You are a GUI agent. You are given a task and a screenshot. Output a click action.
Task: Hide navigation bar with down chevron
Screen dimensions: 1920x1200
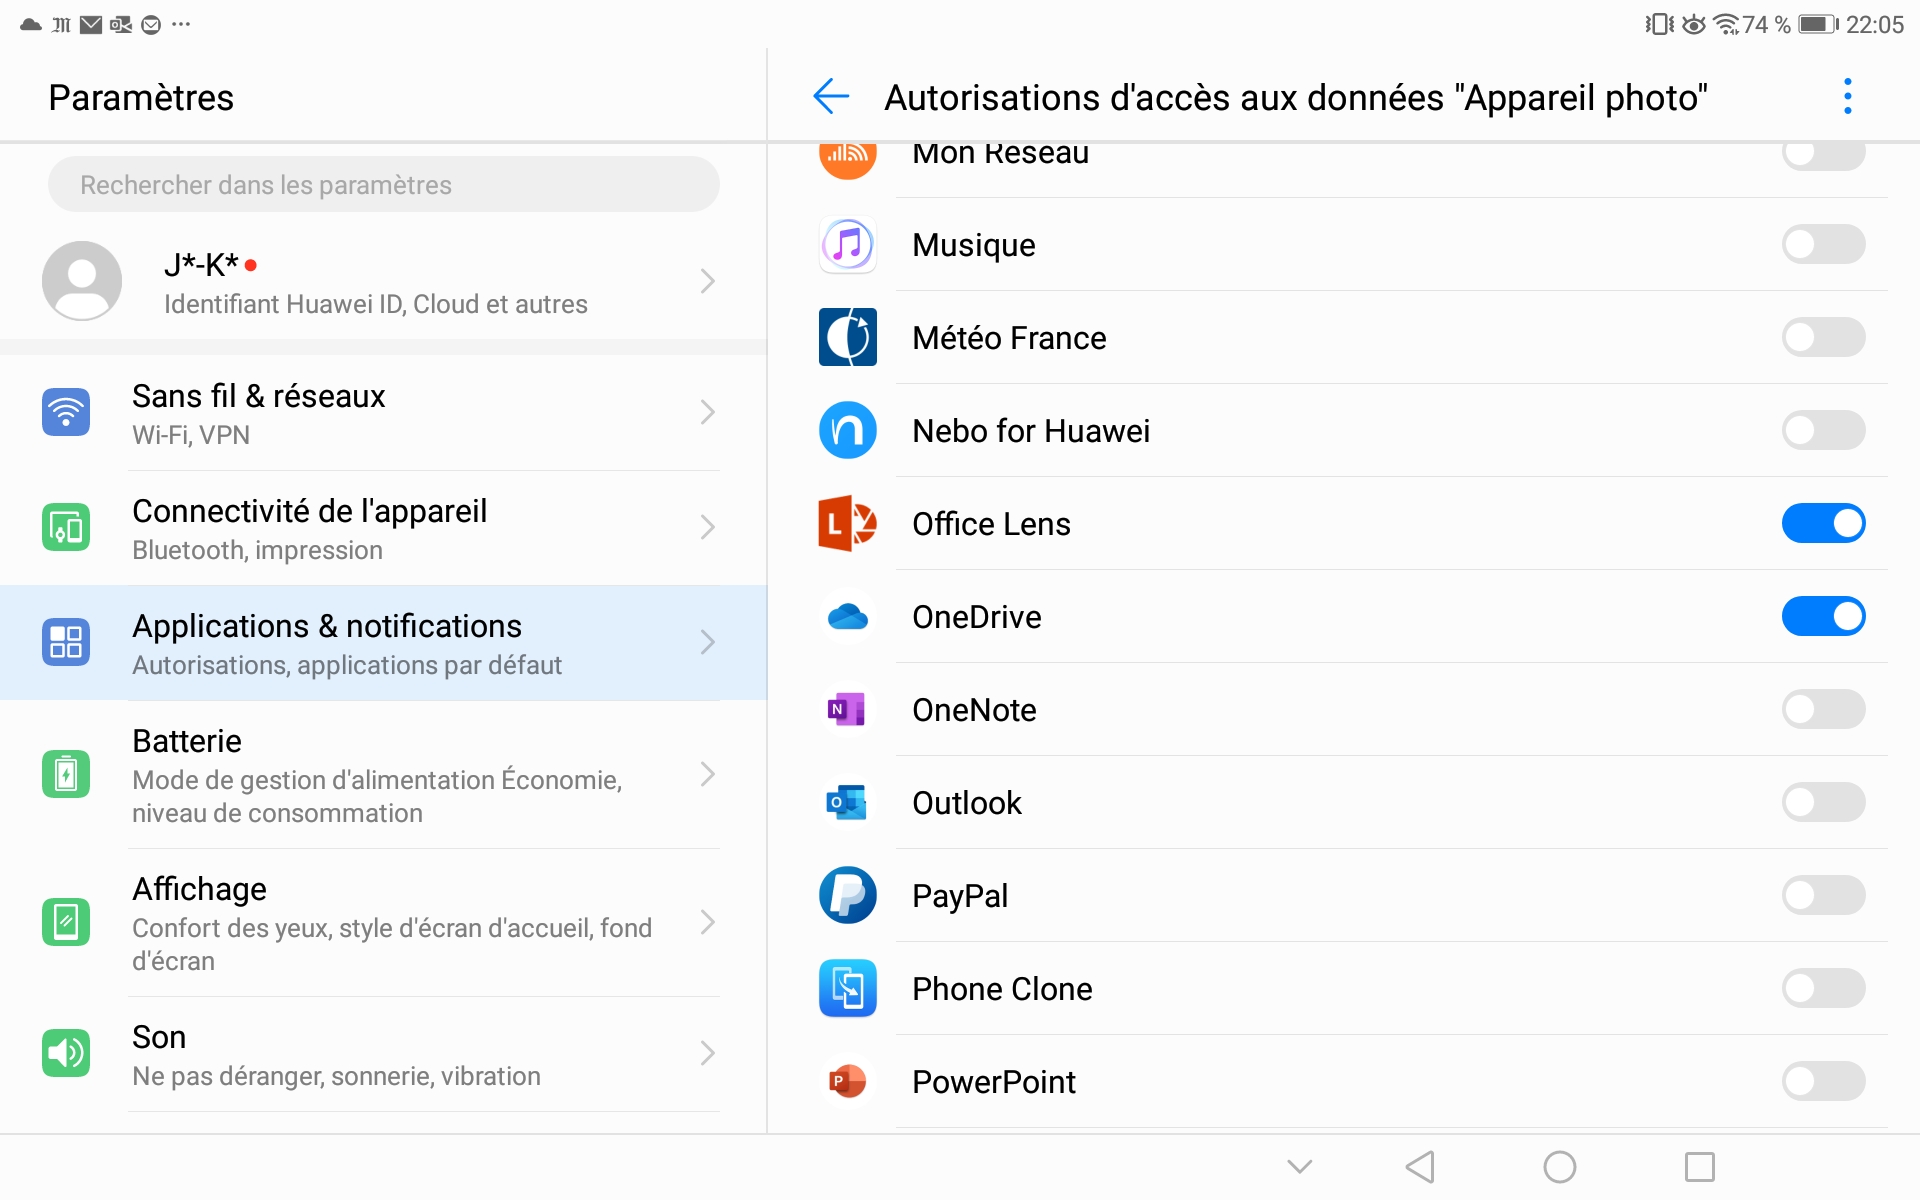coord(1299,1166)
